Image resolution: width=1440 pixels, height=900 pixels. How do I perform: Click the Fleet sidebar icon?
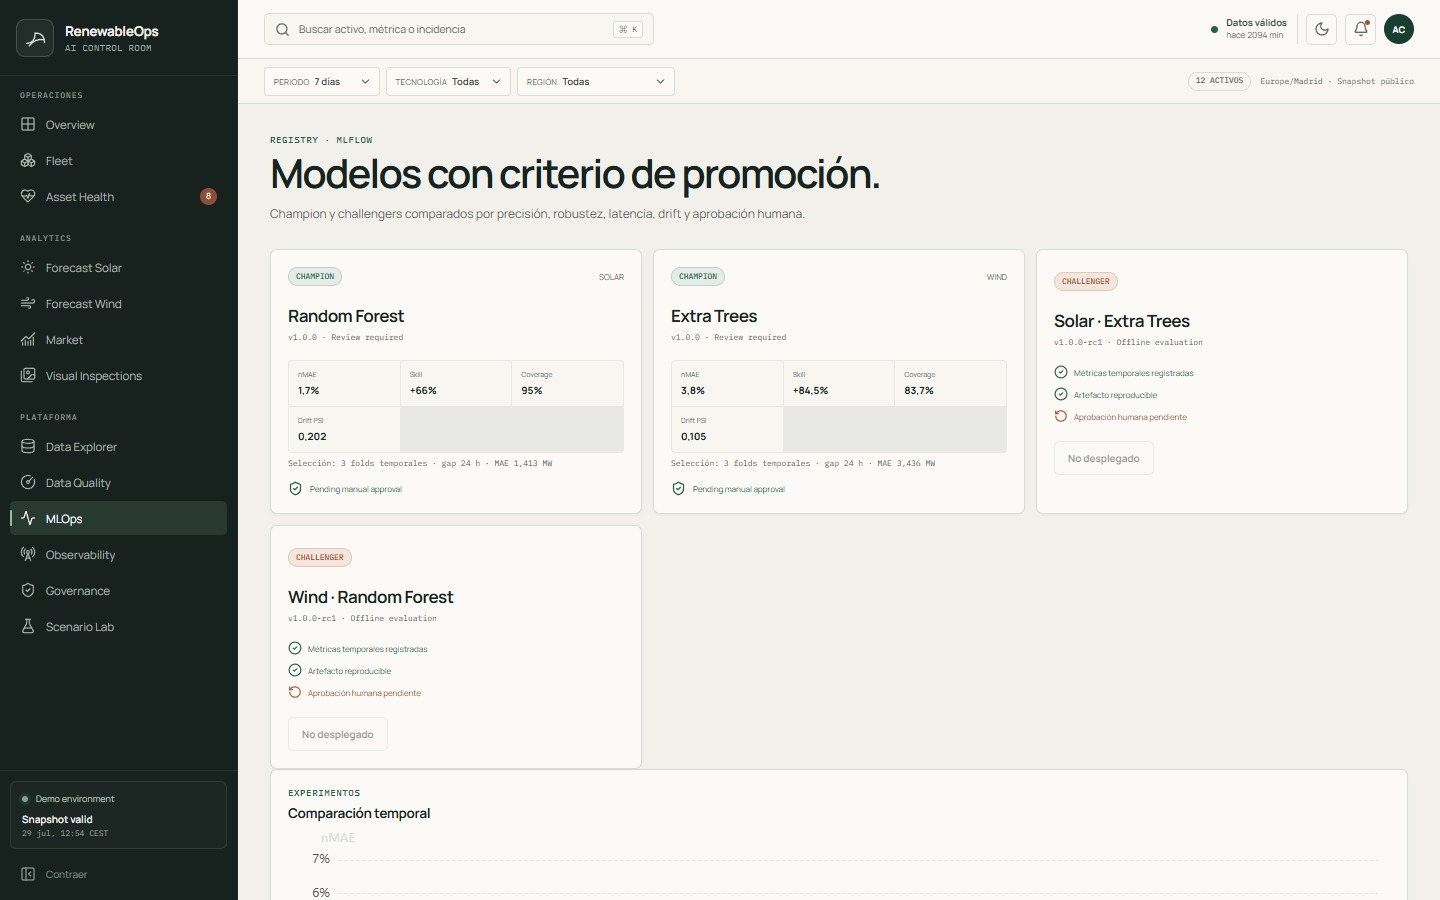click(x=28, y=161)
